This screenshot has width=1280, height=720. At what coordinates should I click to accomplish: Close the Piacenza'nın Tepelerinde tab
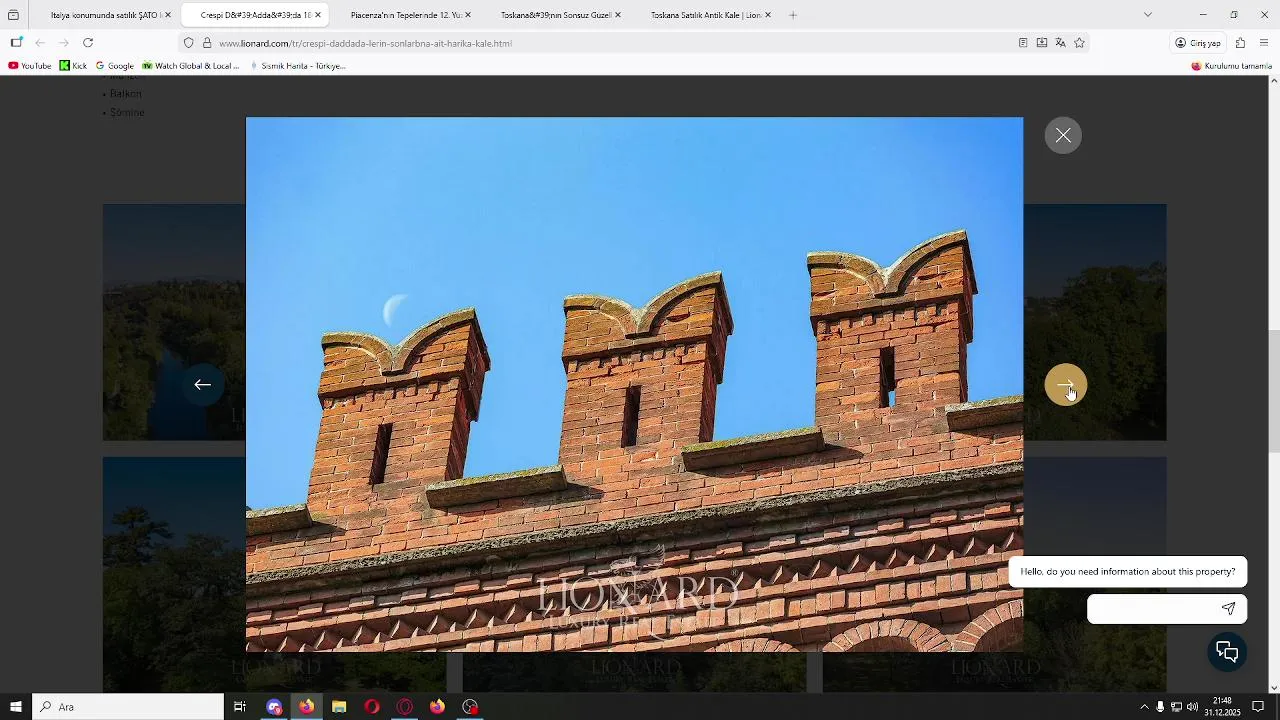click(468, 15)
